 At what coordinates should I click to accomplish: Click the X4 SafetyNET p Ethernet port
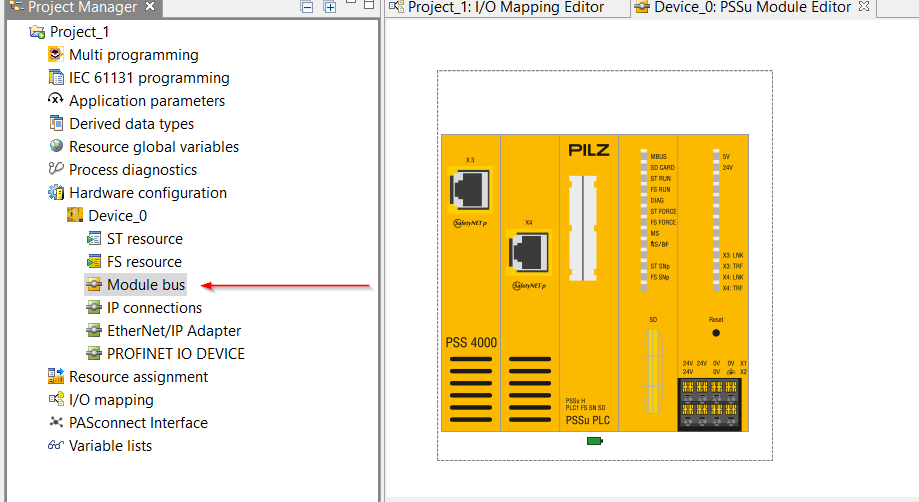tap(529, 252)
